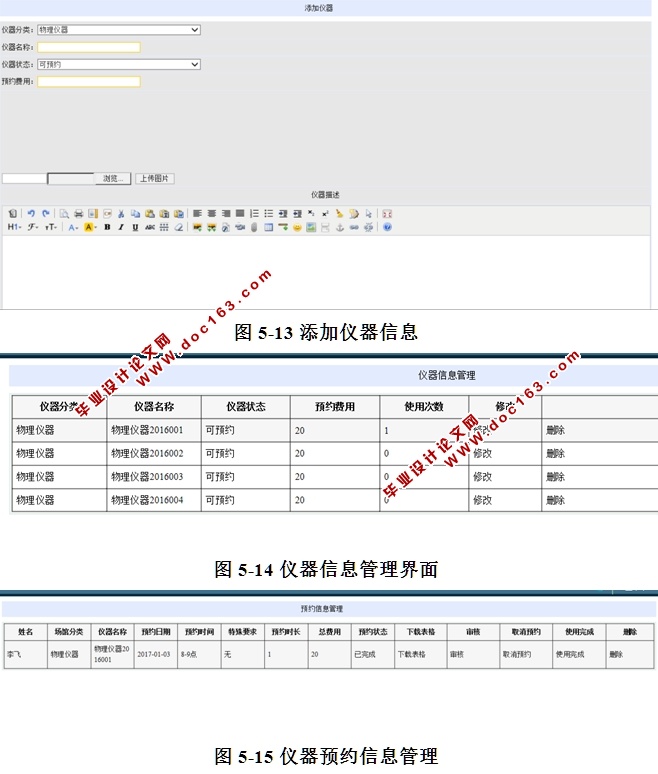Open the font family dropdown
658x774 pixels.
pos(33,227)
